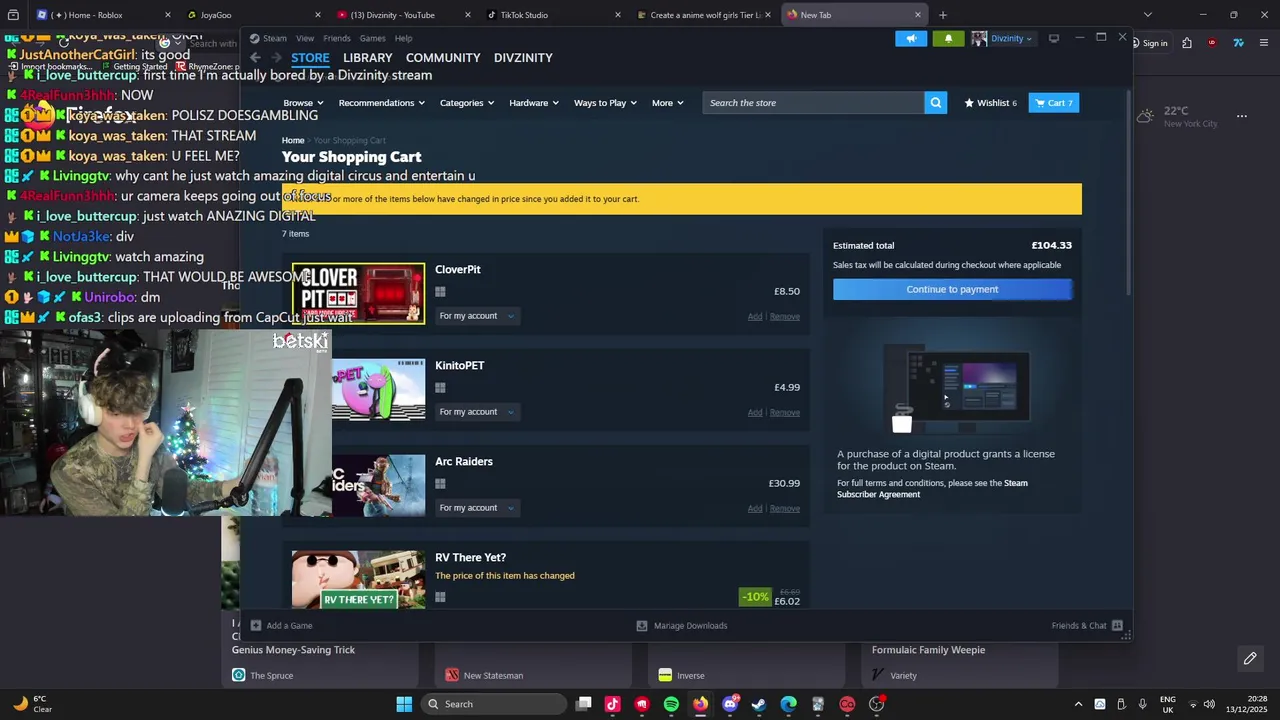Click Home breadcrumb link
This screenshot has height=720, width=1280.
[x=293, y=141]
